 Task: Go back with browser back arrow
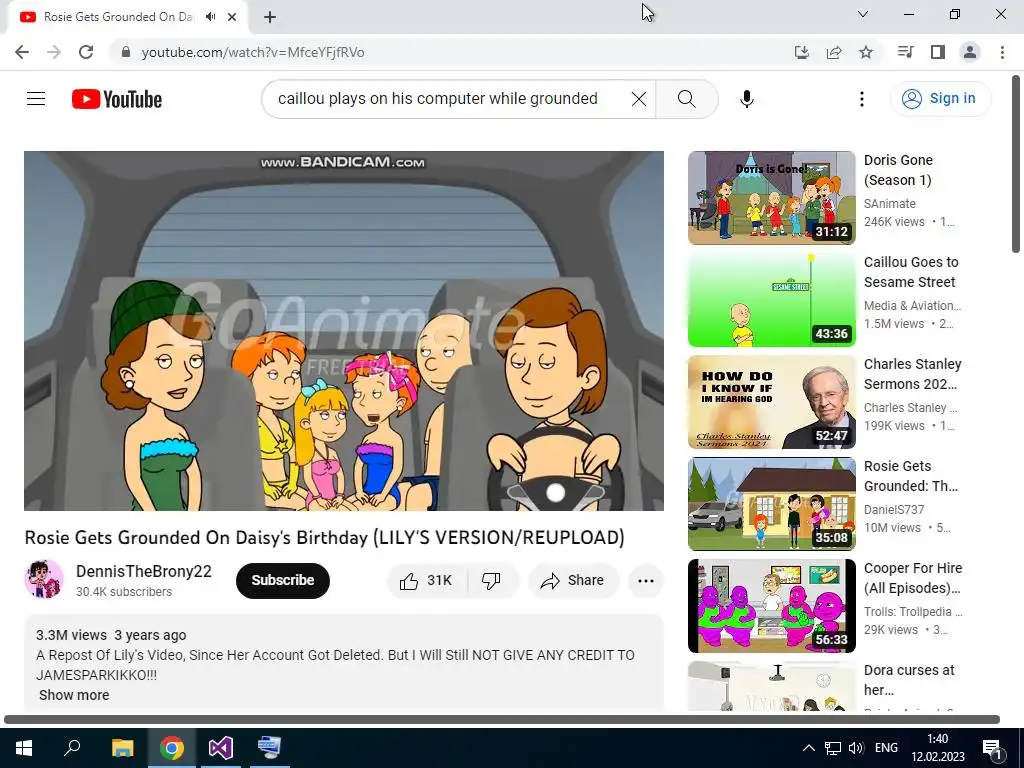click(x=22, y=52)
